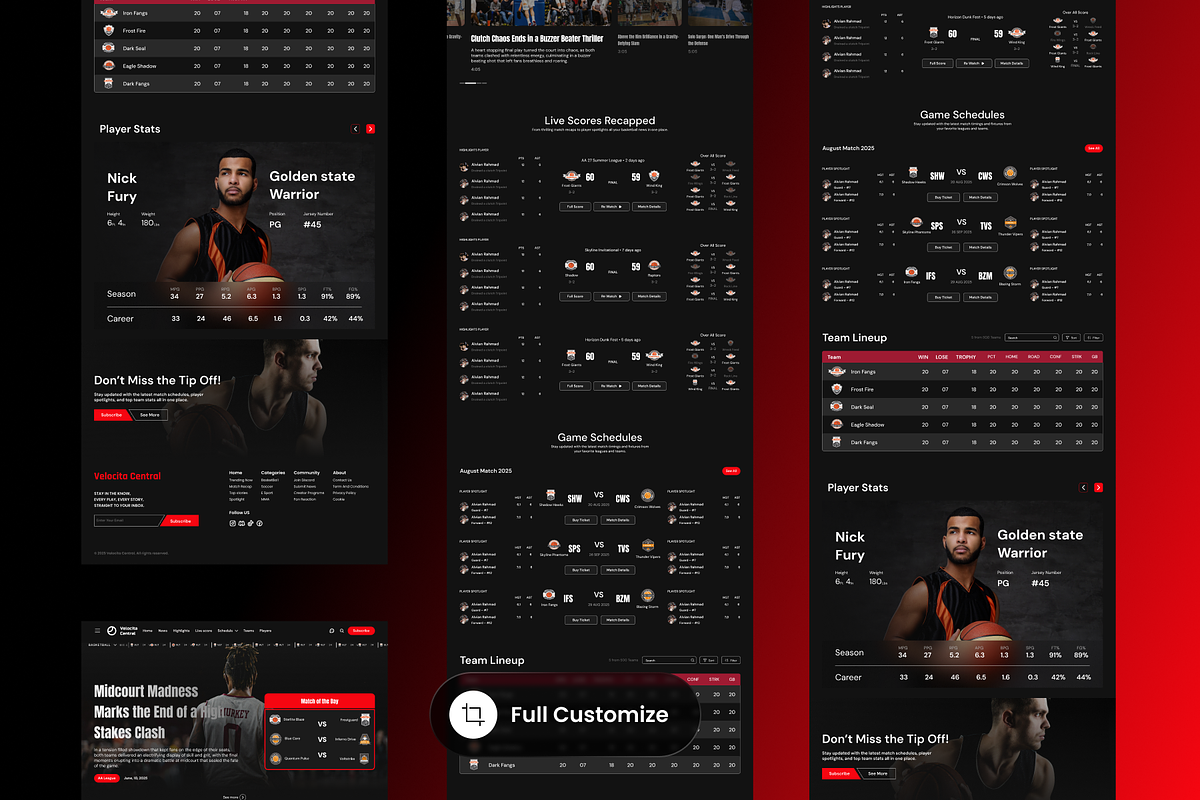Screen dimensions: 1200x800
Task: Click the Quantum Pulse team logo
Action: point(275,759)
